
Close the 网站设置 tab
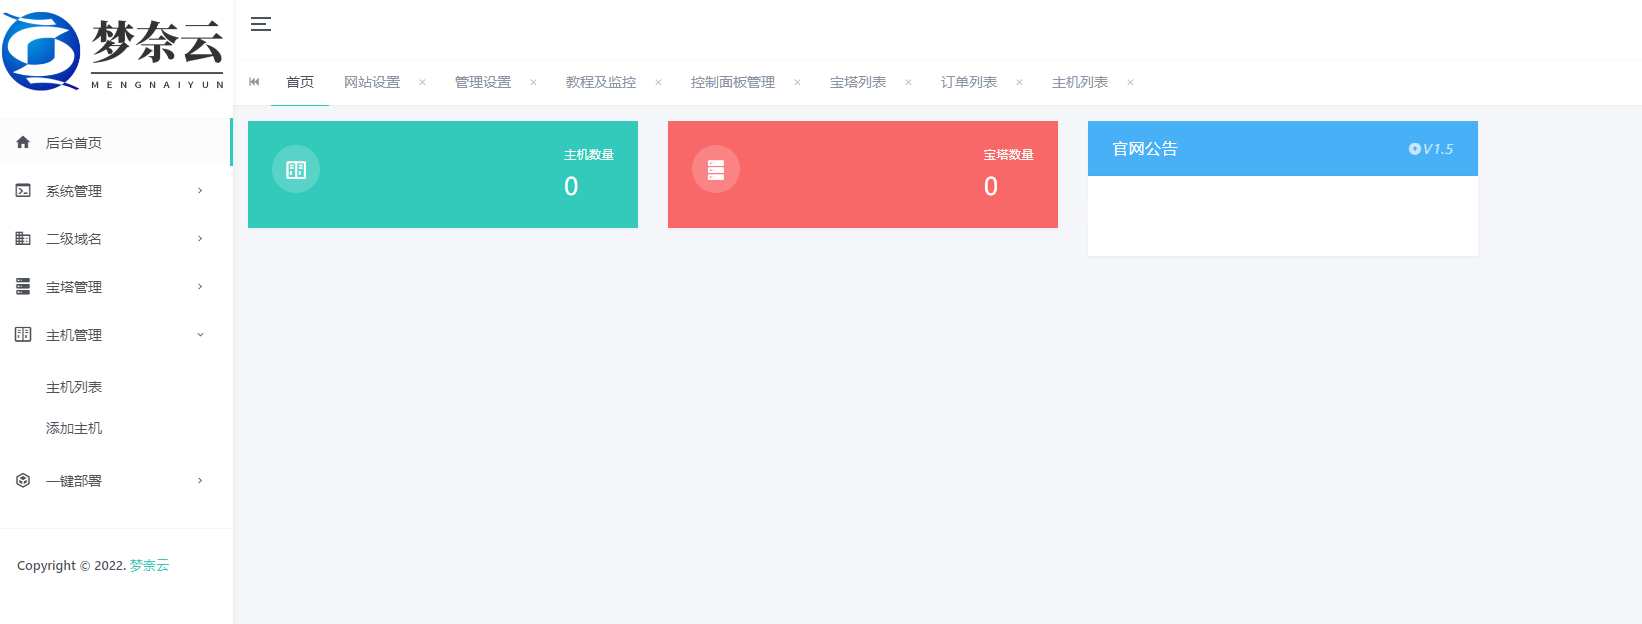click(x=422, y=82)
